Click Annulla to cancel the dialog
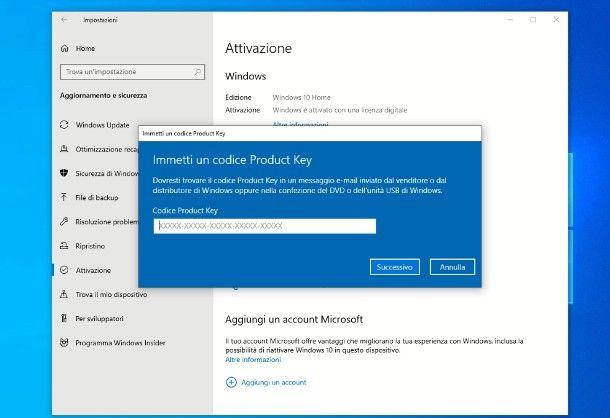 coord(452,267)
